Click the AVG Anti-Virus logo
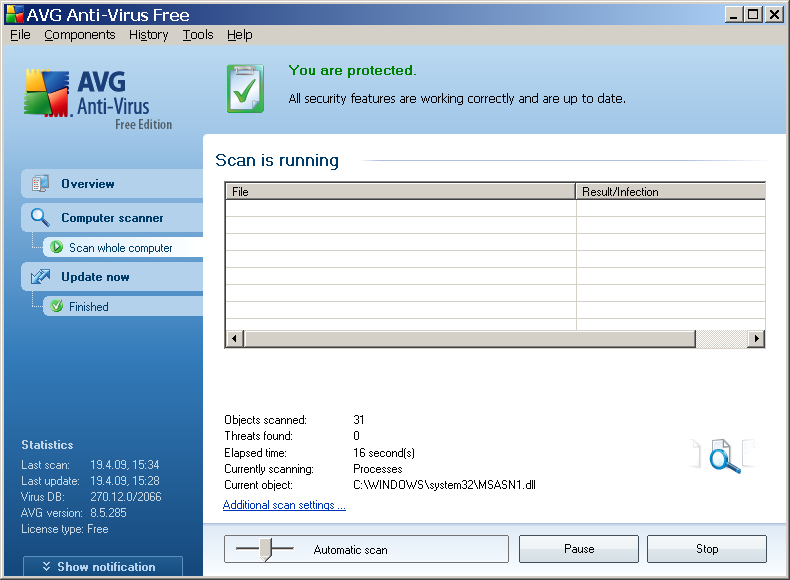The width and height of the screenshot is (790, 580). coord(98,99)
